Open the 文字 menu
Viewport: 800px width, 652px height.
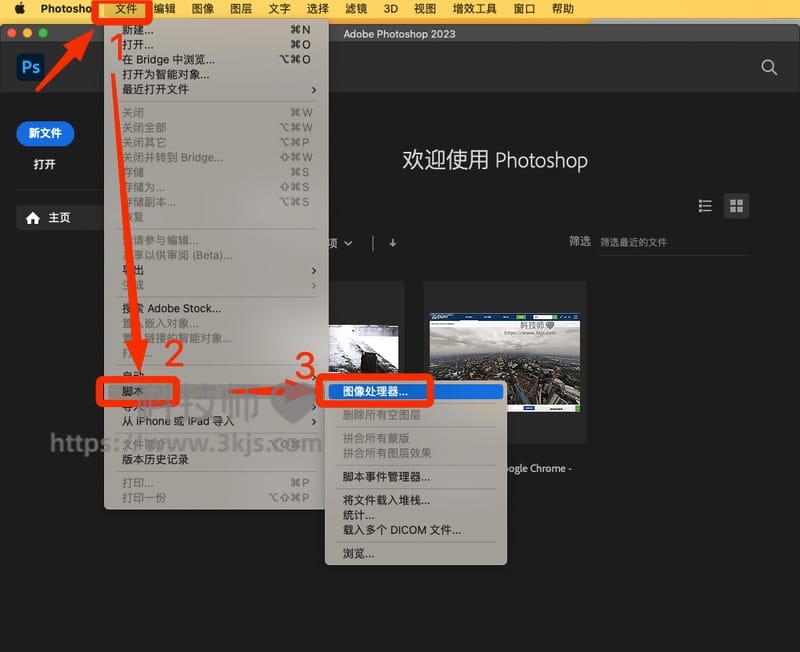(x=279, y=9)
